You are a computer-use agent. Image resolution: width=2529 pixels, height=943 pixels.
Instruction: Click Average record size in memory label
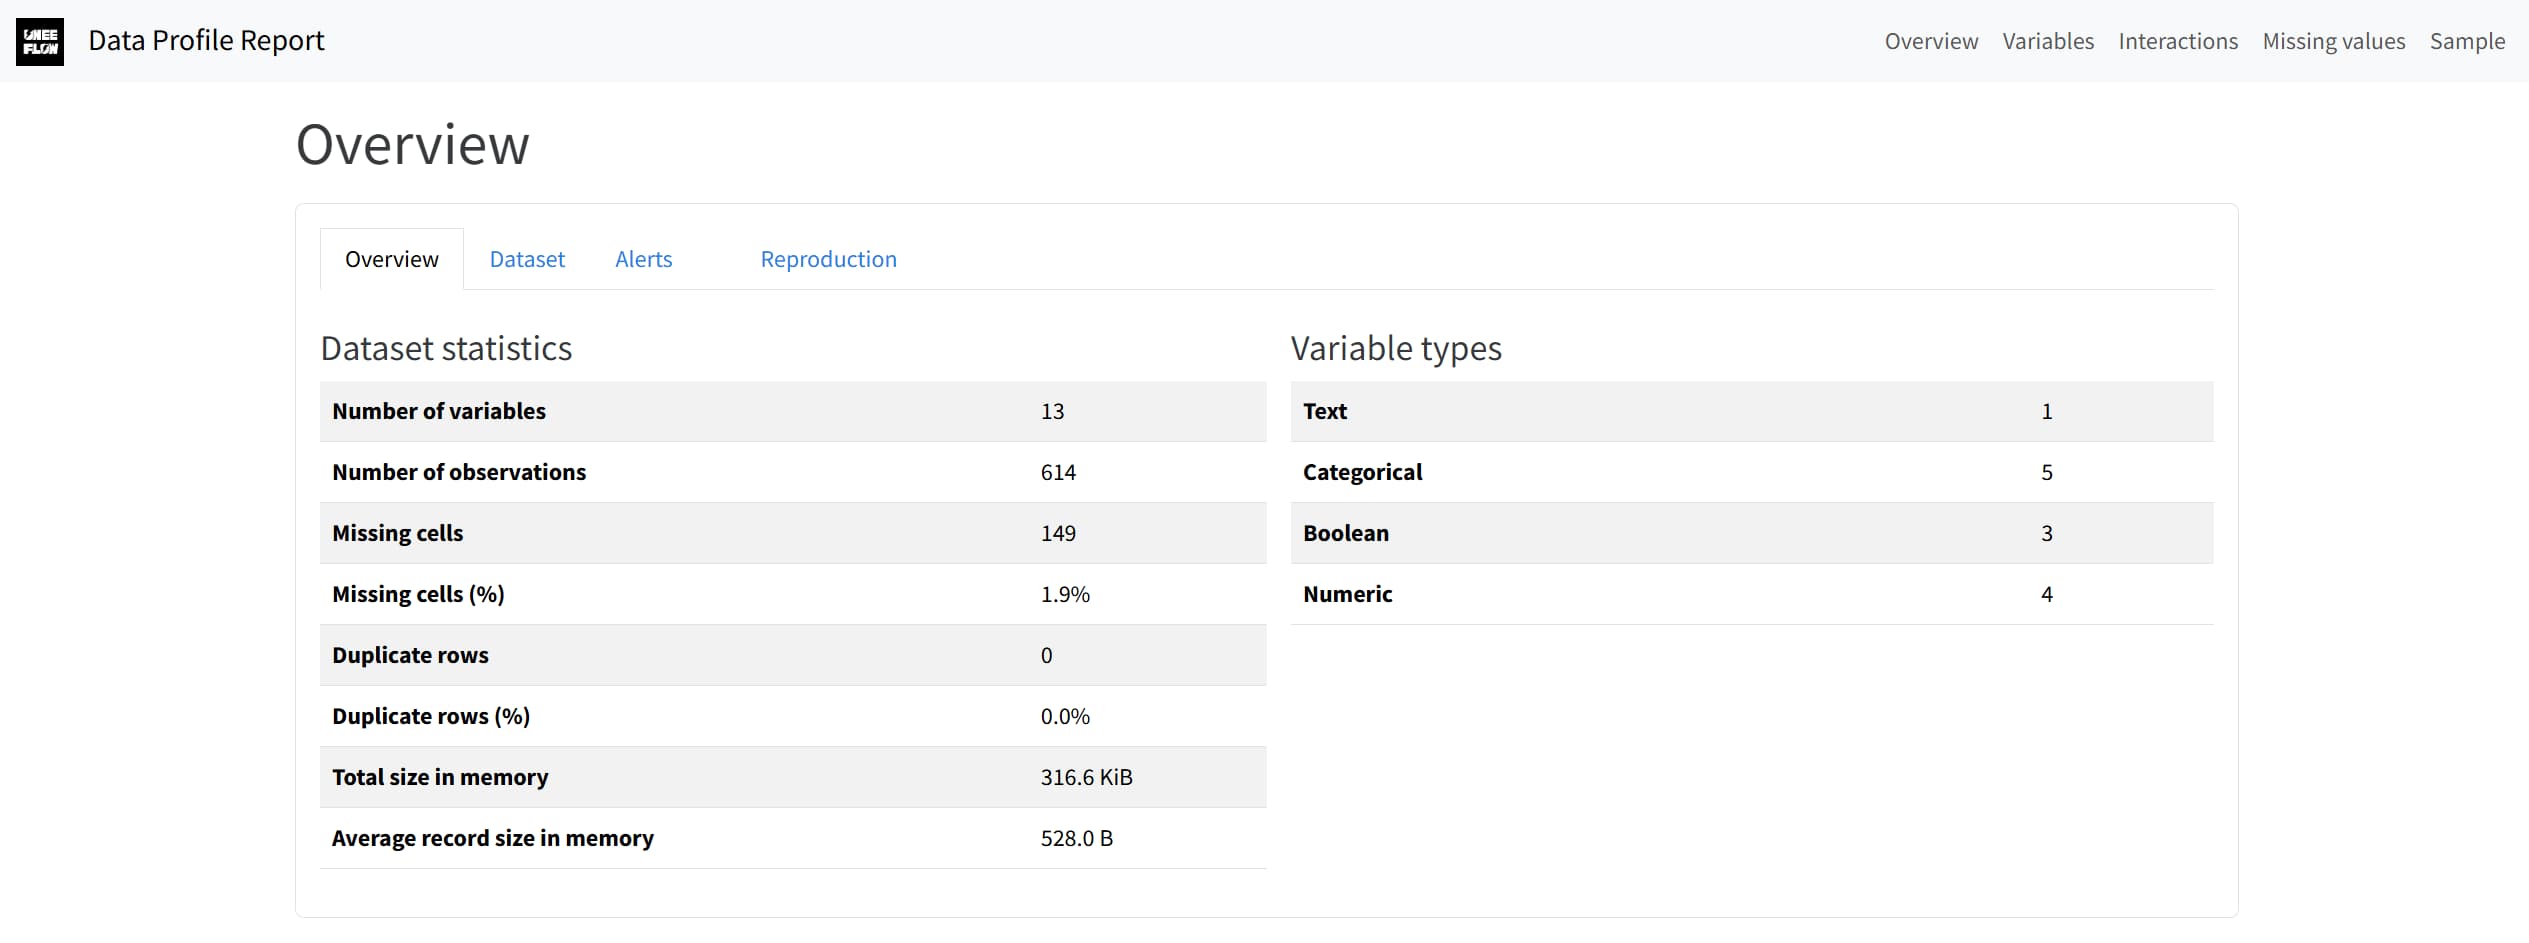tap(493, 838)
